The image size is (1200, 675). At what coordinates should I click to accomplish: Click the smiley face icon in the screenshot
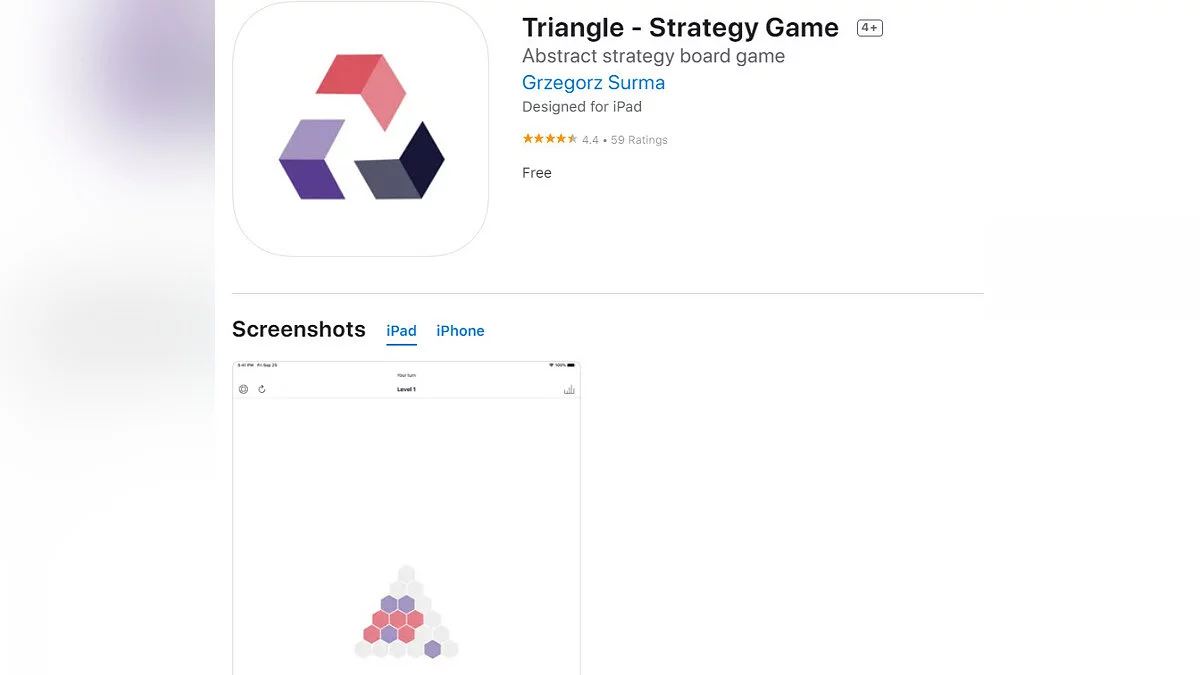point(243,389)
